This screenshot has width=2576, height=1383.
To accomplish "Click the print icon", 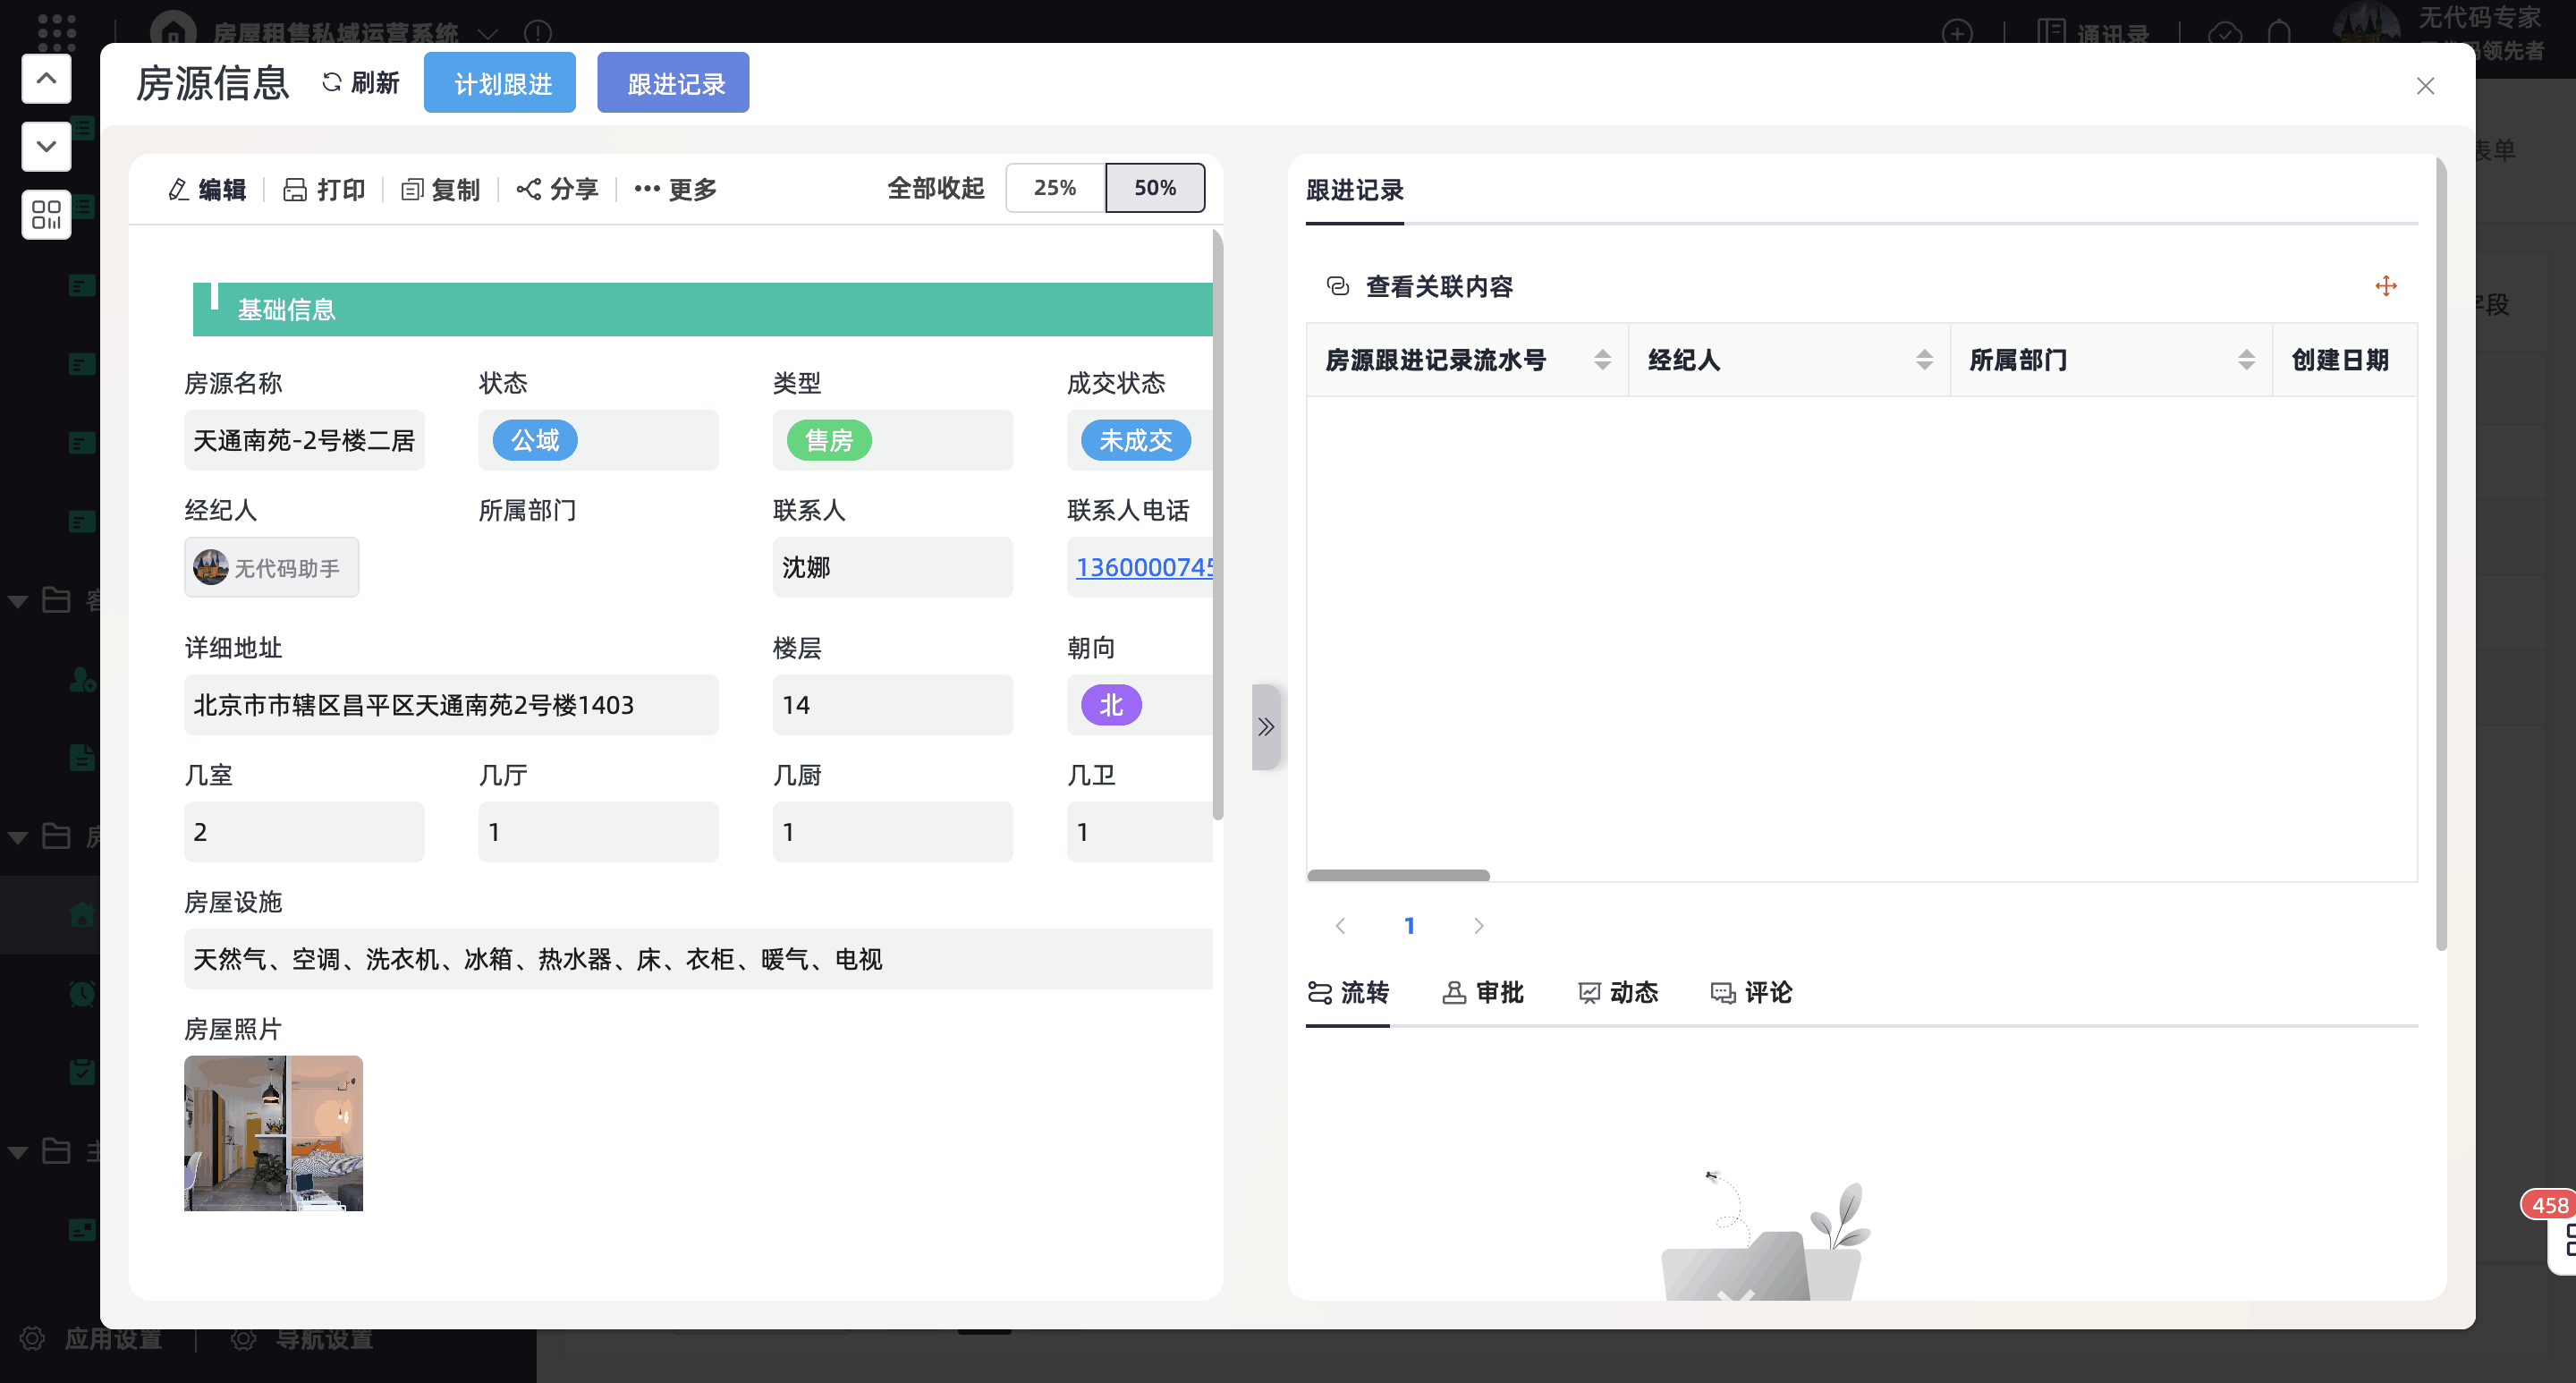I will [x=294, y=189].
